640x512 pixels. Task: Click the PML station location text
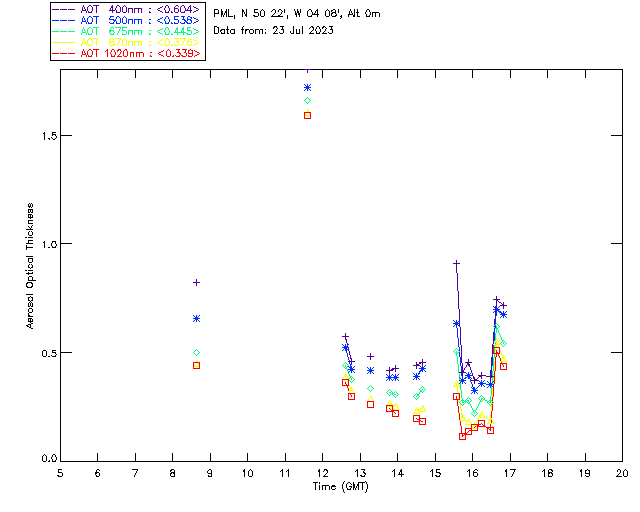pos(297,13)
